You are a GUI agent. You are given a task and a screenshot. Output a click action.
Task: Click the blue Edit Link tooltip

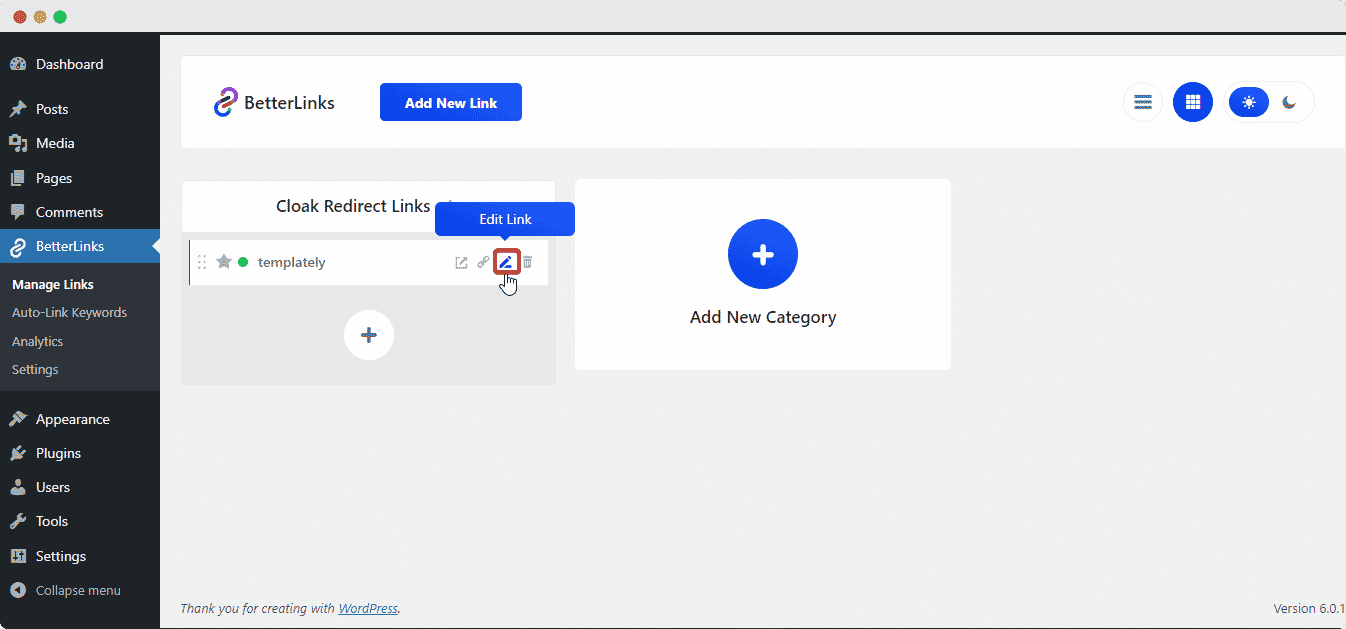click(x=505, y=219)
